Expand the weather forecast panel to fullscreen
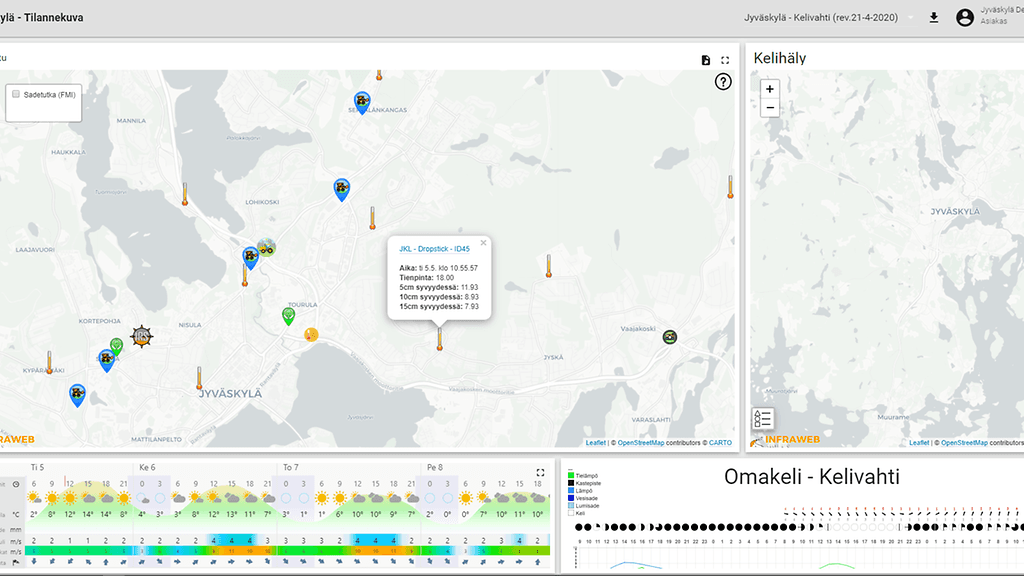 (541, 472)
